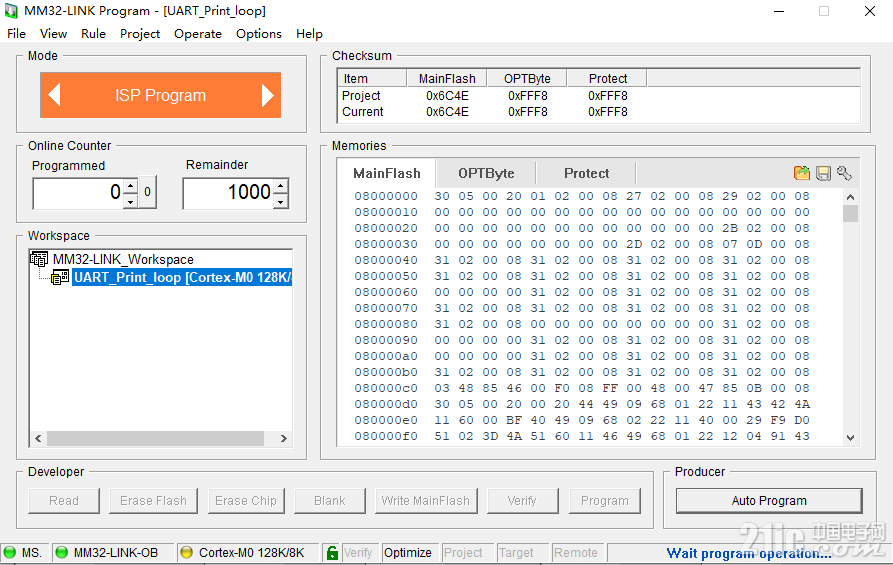The image size is (893, 565).
Task: Click the ISP Program mode button
Action: [x=161, y=95]
